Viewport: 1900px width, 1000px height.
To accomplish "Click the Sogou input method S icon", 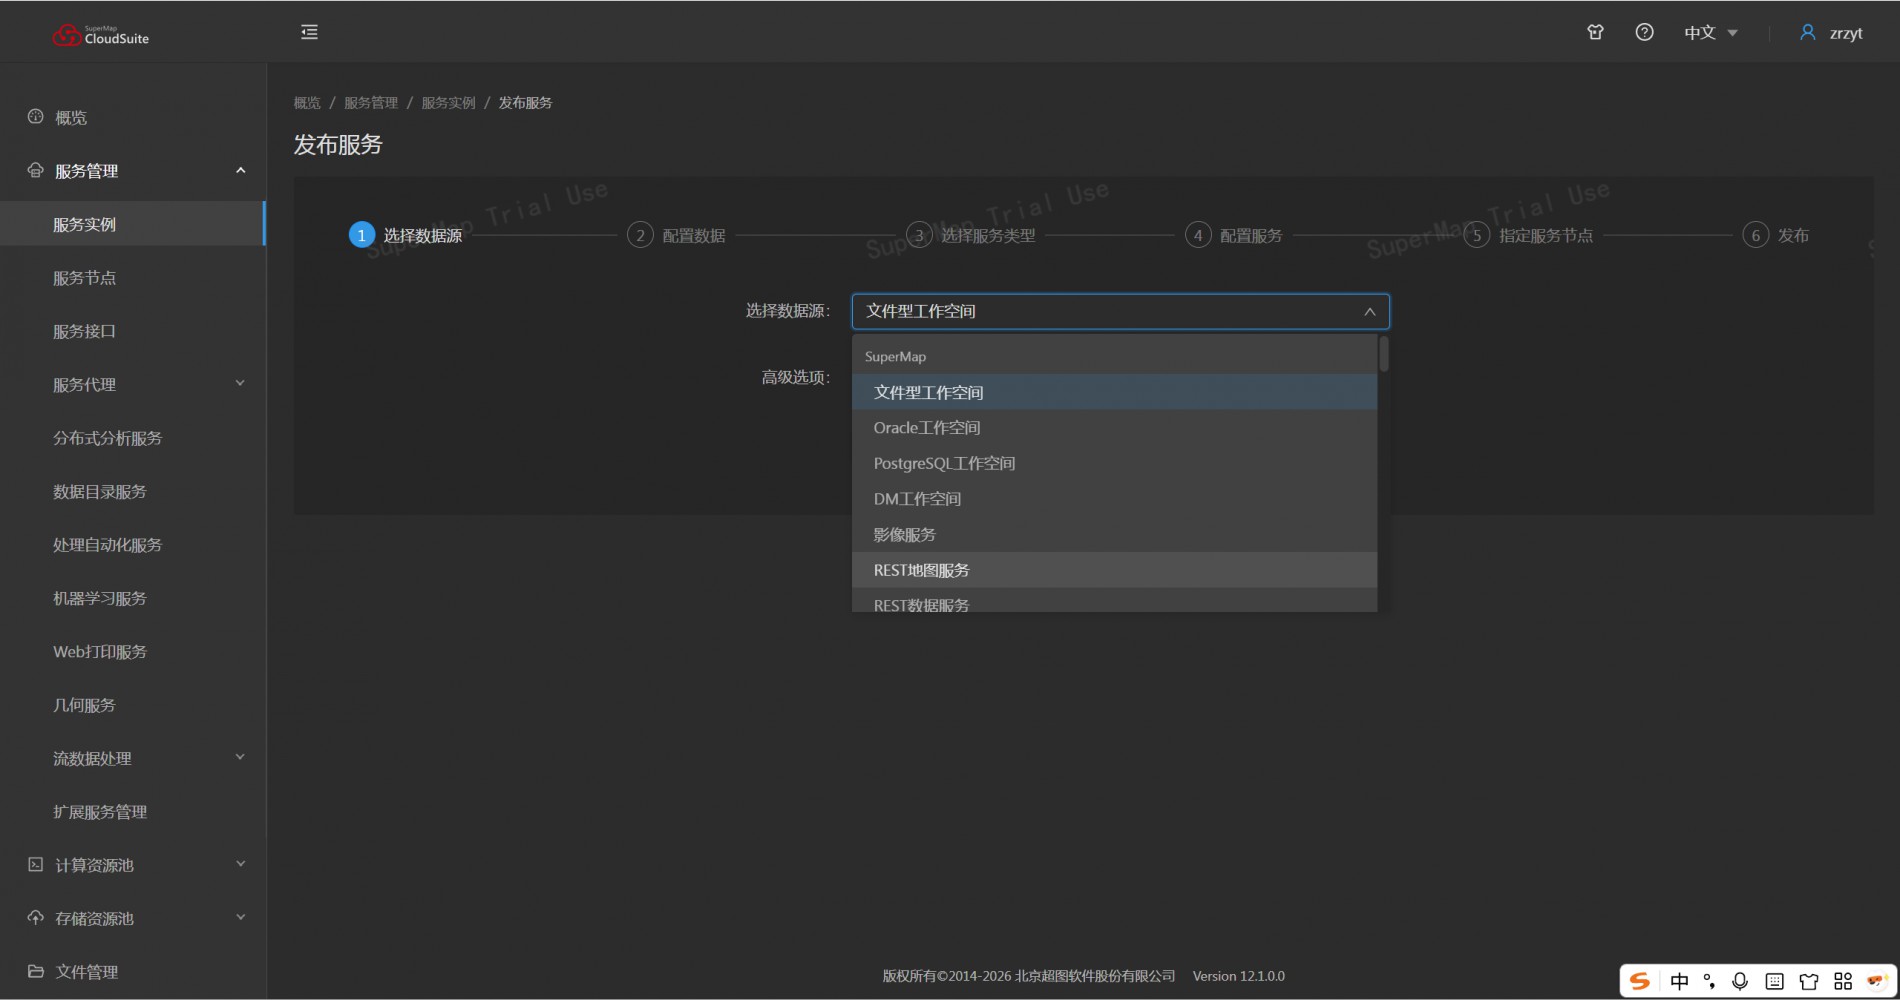I will pyautogui.click(x=1640, y=981).
